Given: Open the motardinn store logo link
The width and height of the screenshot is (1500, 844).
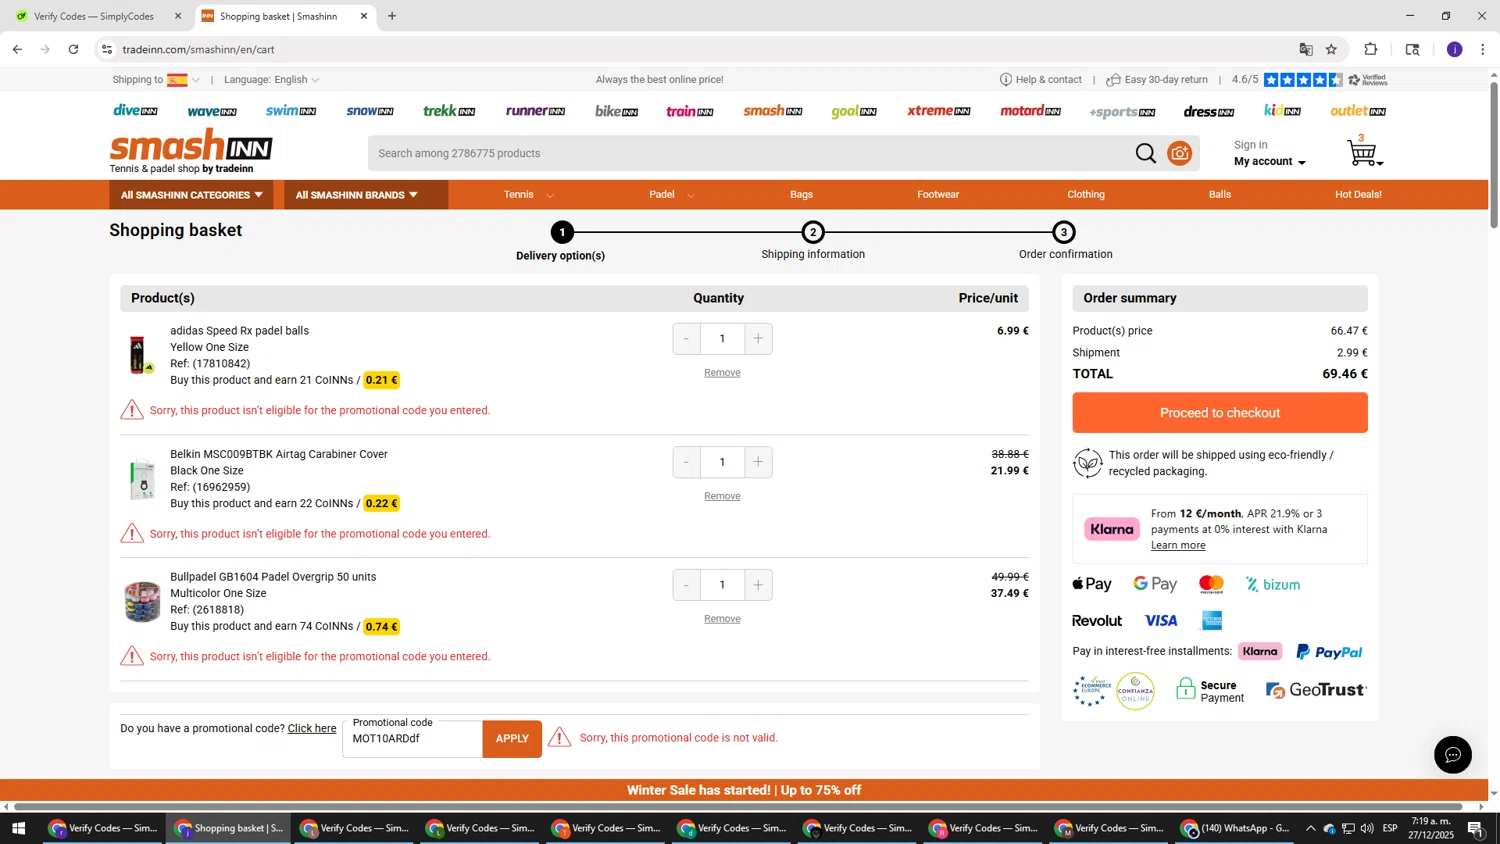Looking at the screenshot, I should click(1030, 111).
